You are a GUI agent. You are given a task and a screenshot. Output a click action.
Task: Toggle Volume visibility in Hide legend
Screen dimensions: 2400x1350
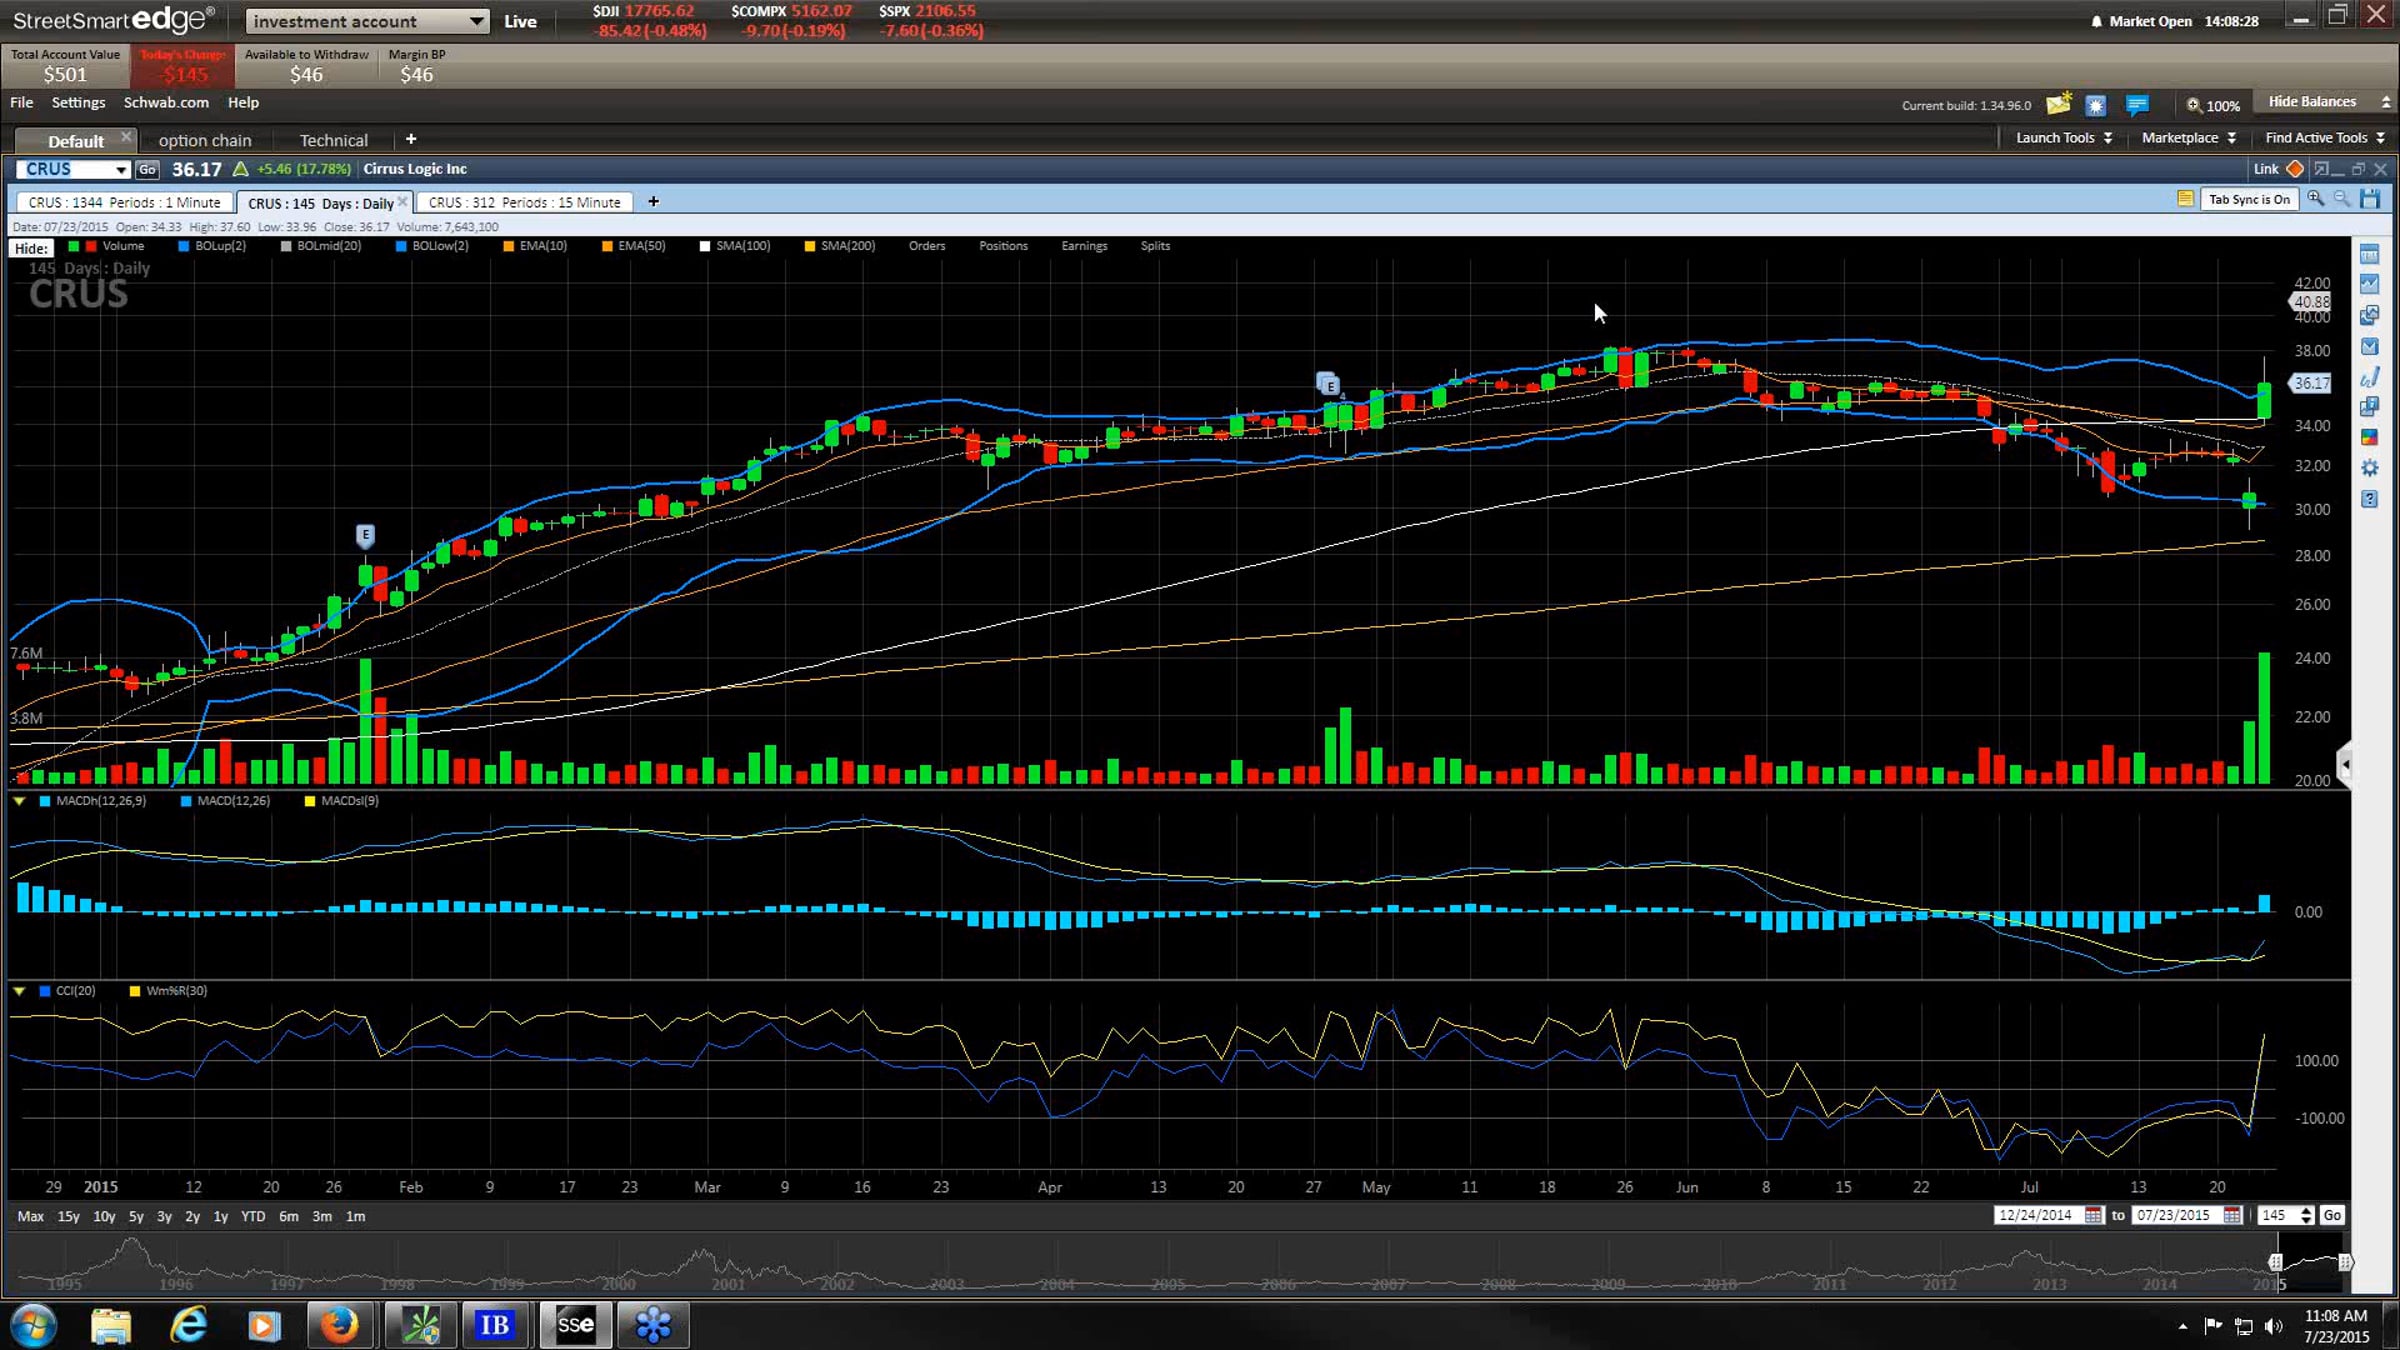(x=122, y=246)
